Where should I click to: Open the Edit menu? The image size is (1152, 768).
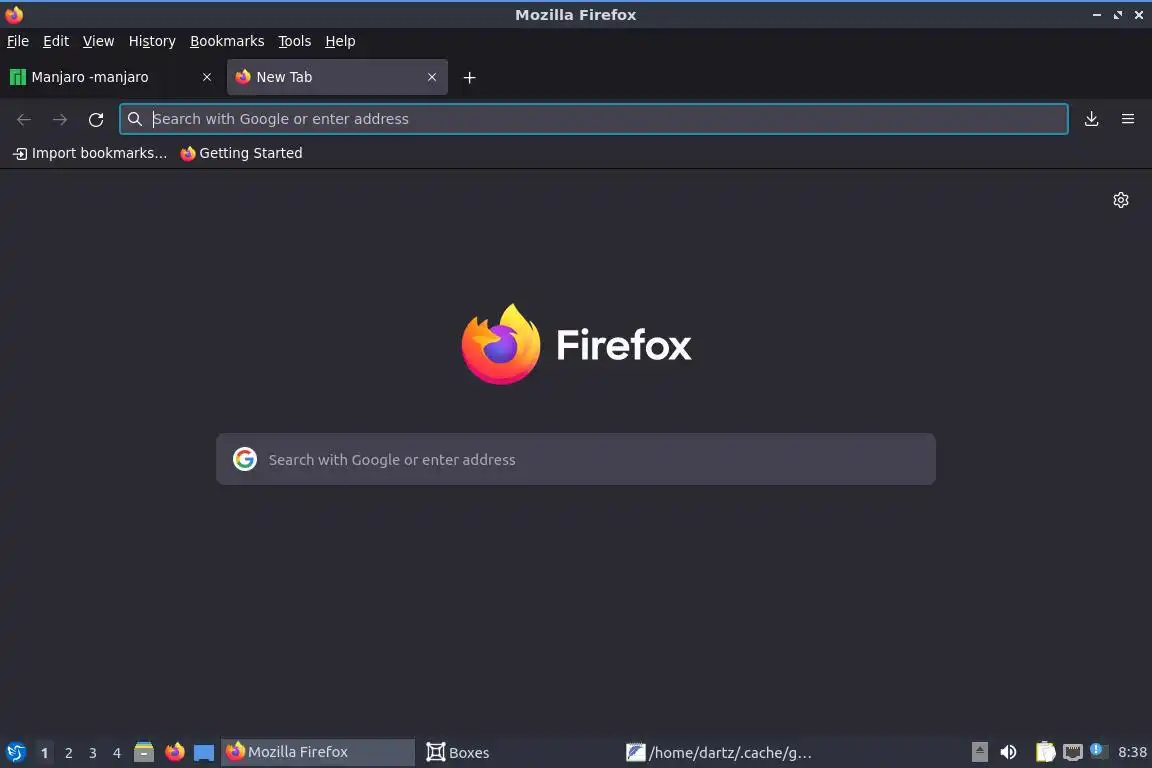56,41
